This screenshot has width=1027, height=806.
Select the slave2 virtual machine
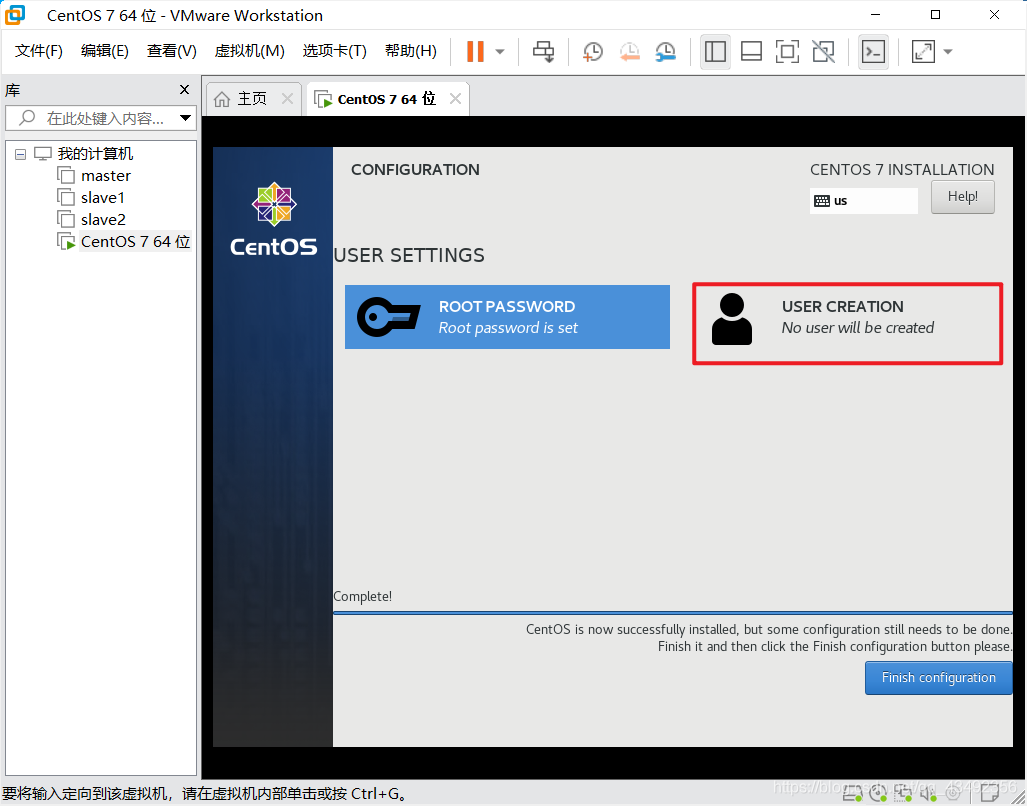point(103,219)
